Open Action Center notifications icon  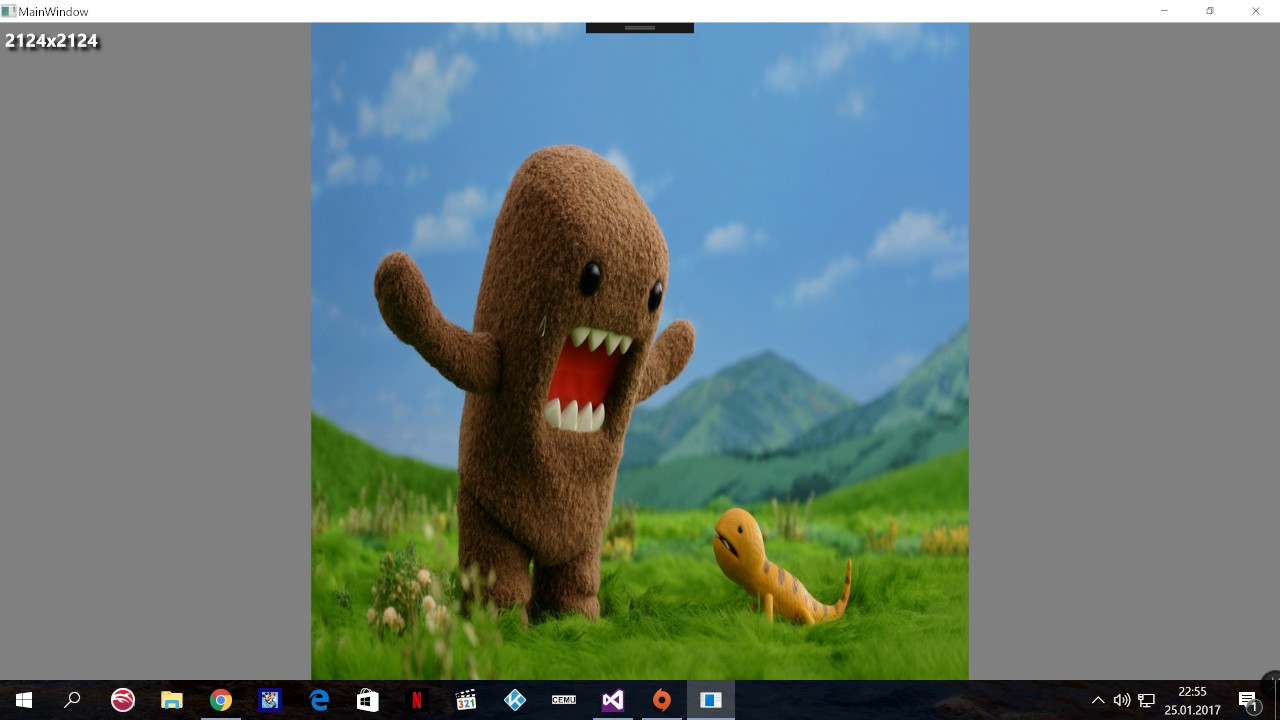(1248, 700)
